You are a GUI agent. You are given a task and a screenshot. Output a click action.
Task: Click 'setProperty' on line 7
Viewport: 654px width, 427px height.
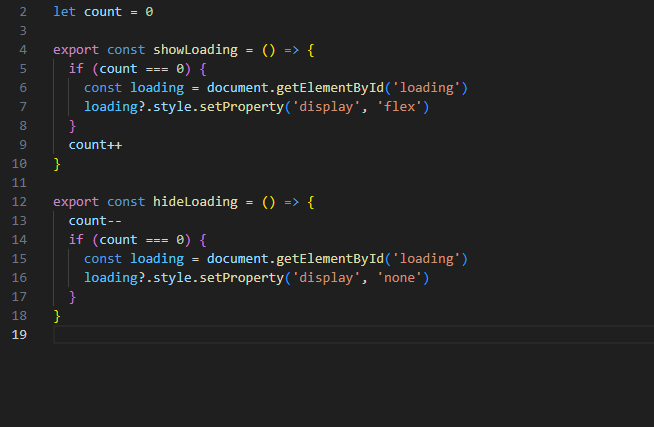(x=241, y=107)
